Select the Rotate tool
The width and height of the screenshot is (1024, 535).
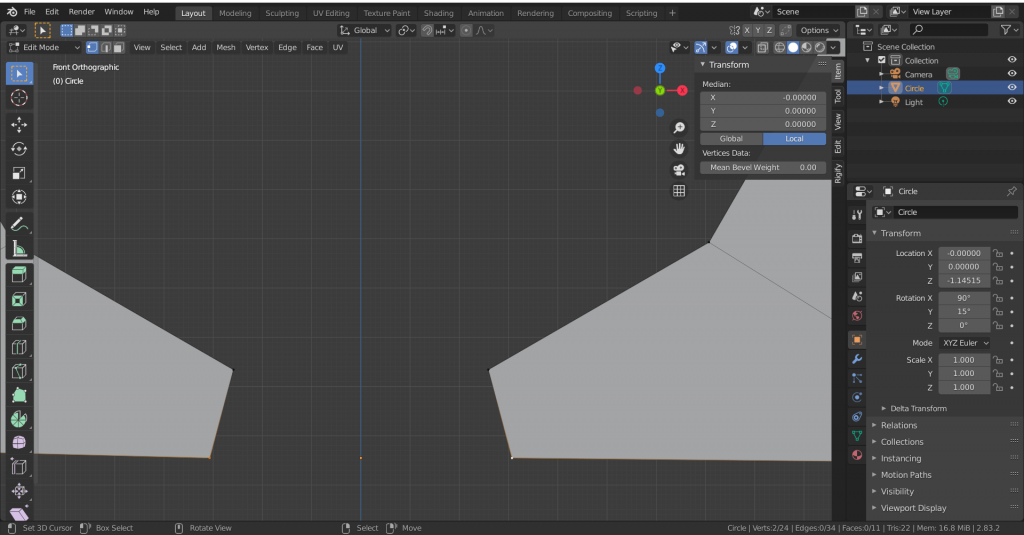[x=19, y=149]
